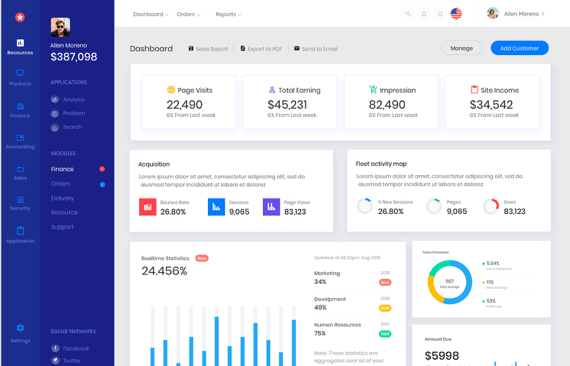Image resolution: width=570 pixels, height=366 pixels.
Task: Click Allen Moreno's sidebar profile photo
Action: [x=60, y=27]
